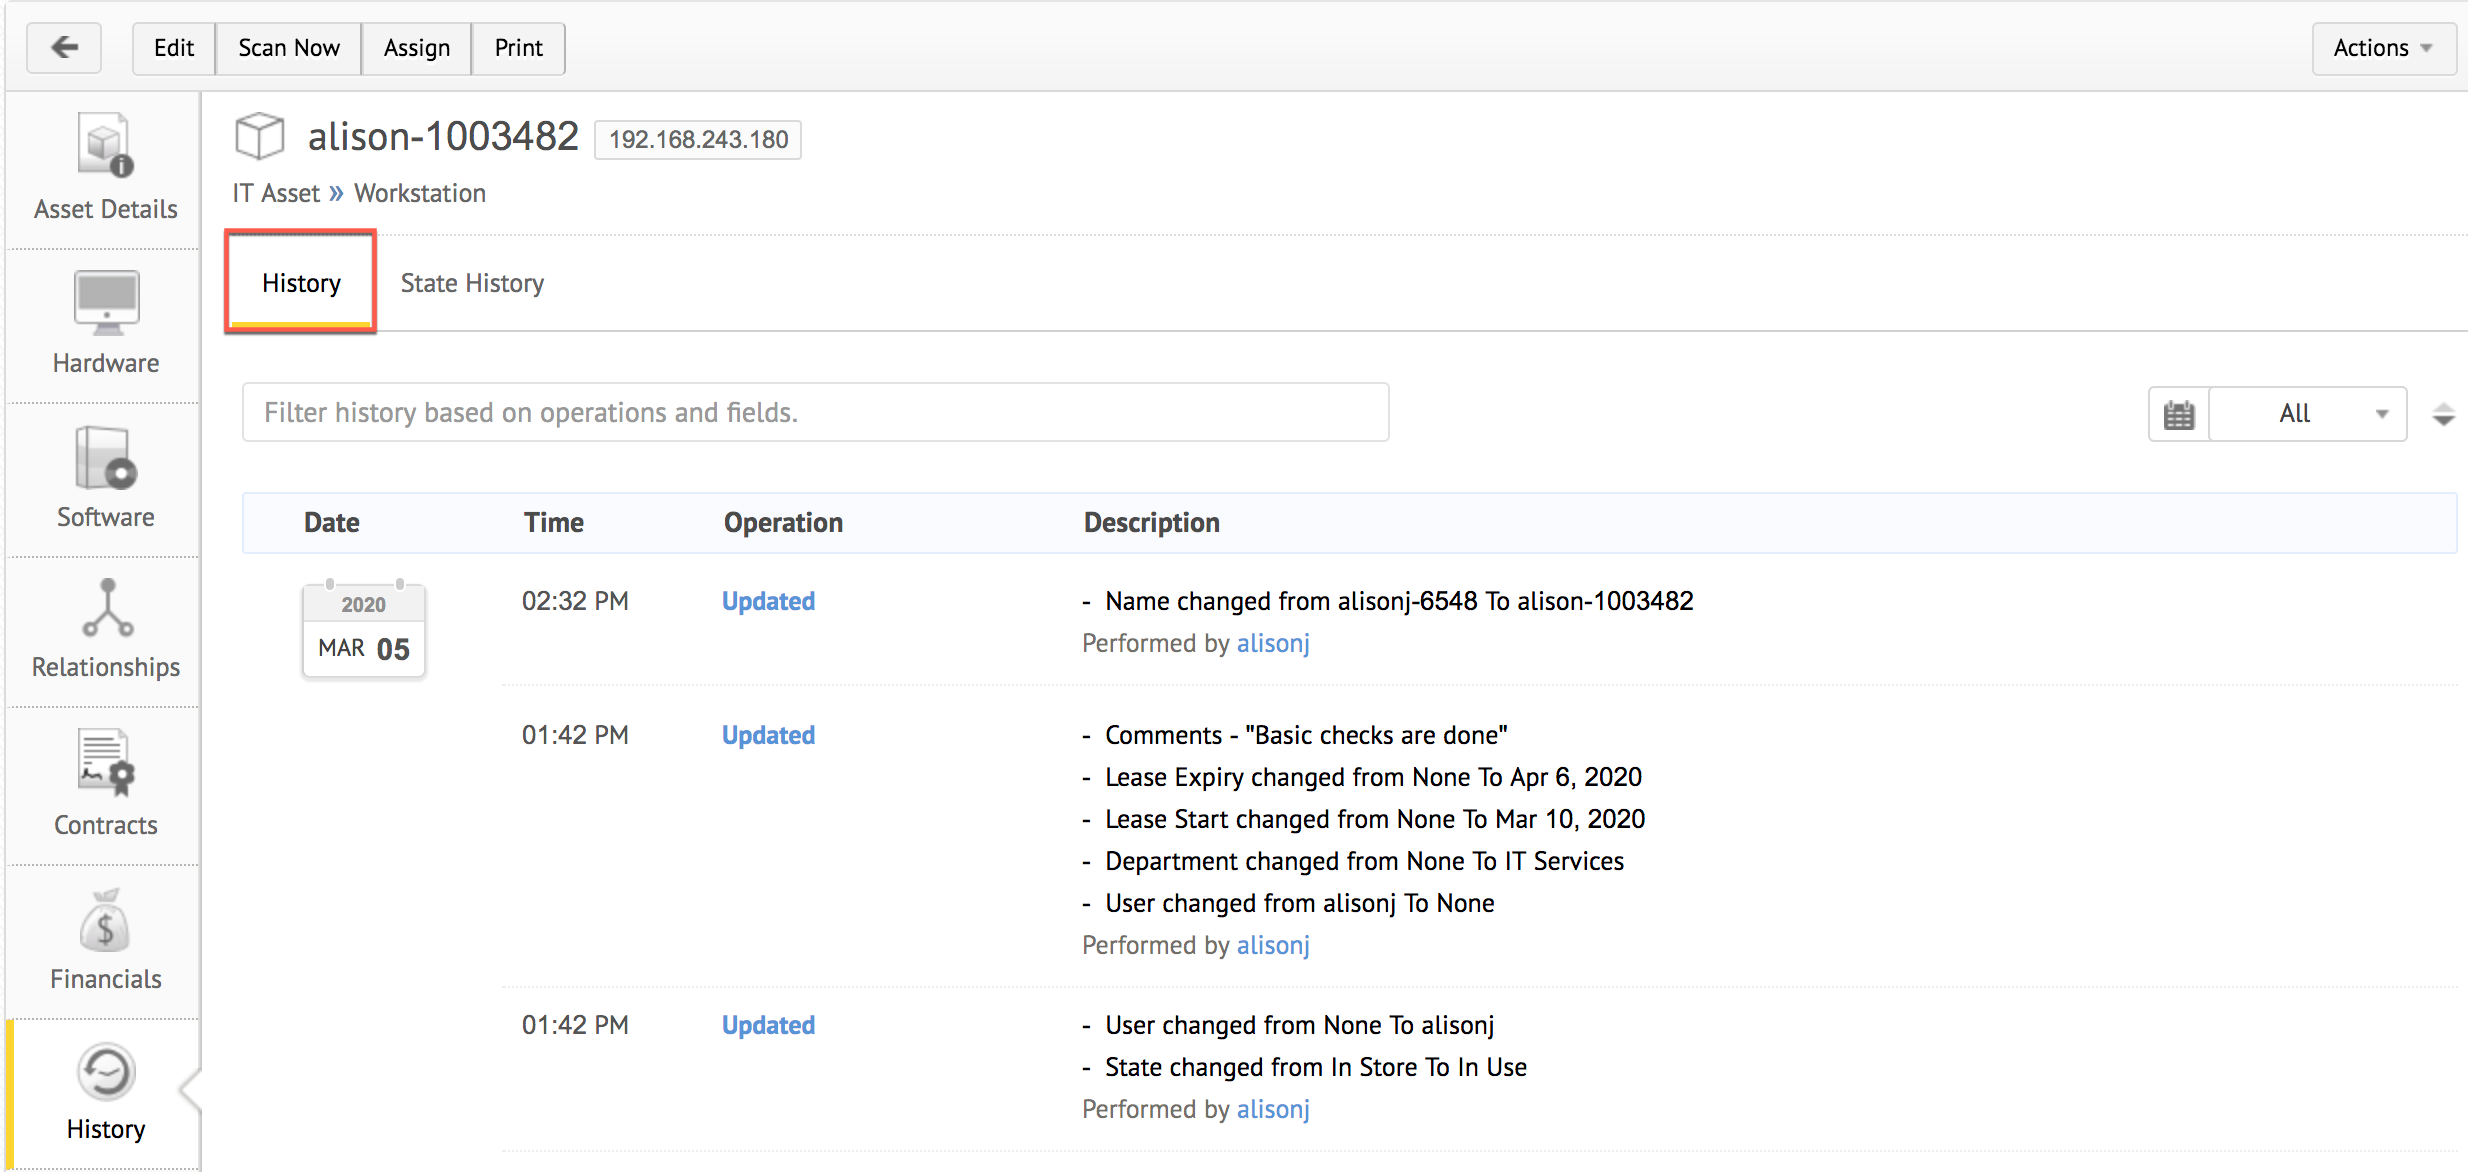Image resolution: width=2468 pixels, height=1172 pixels.
Task: Click the Assign button
Action: 416,48
